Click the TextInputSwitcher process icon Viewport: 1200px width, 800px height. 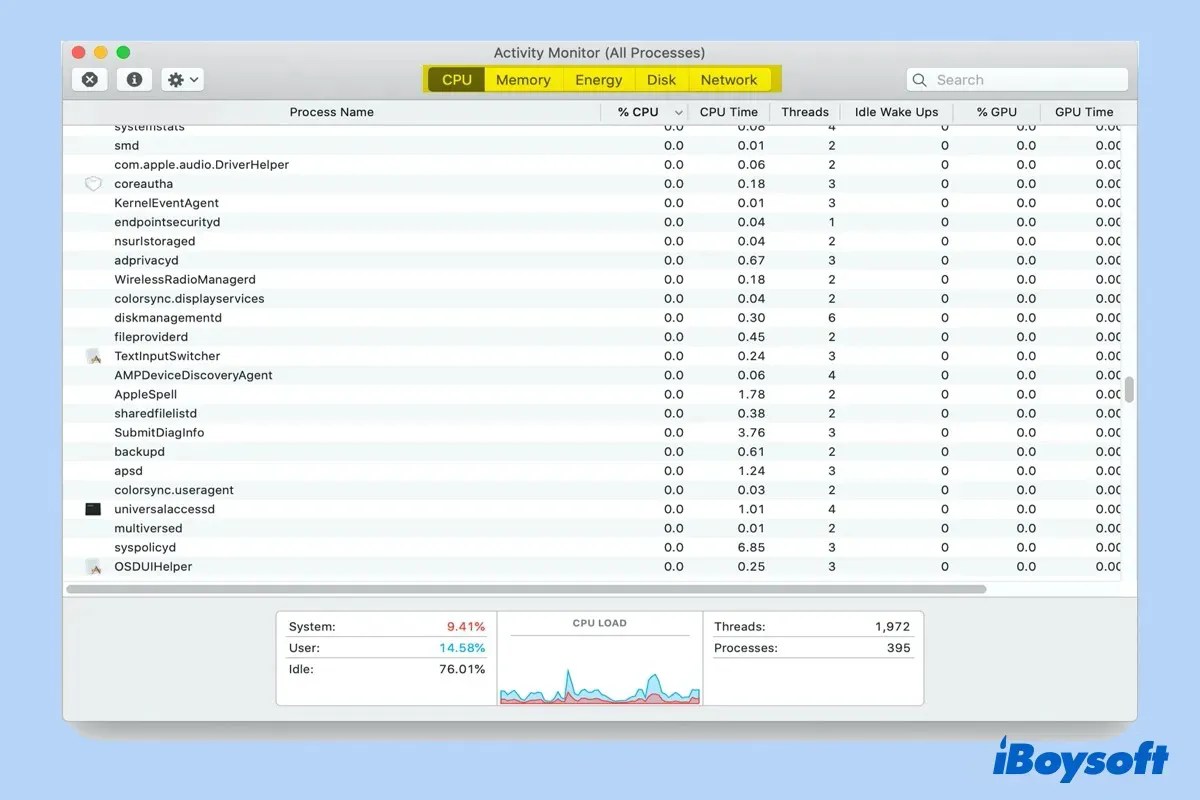click(93, 356)
